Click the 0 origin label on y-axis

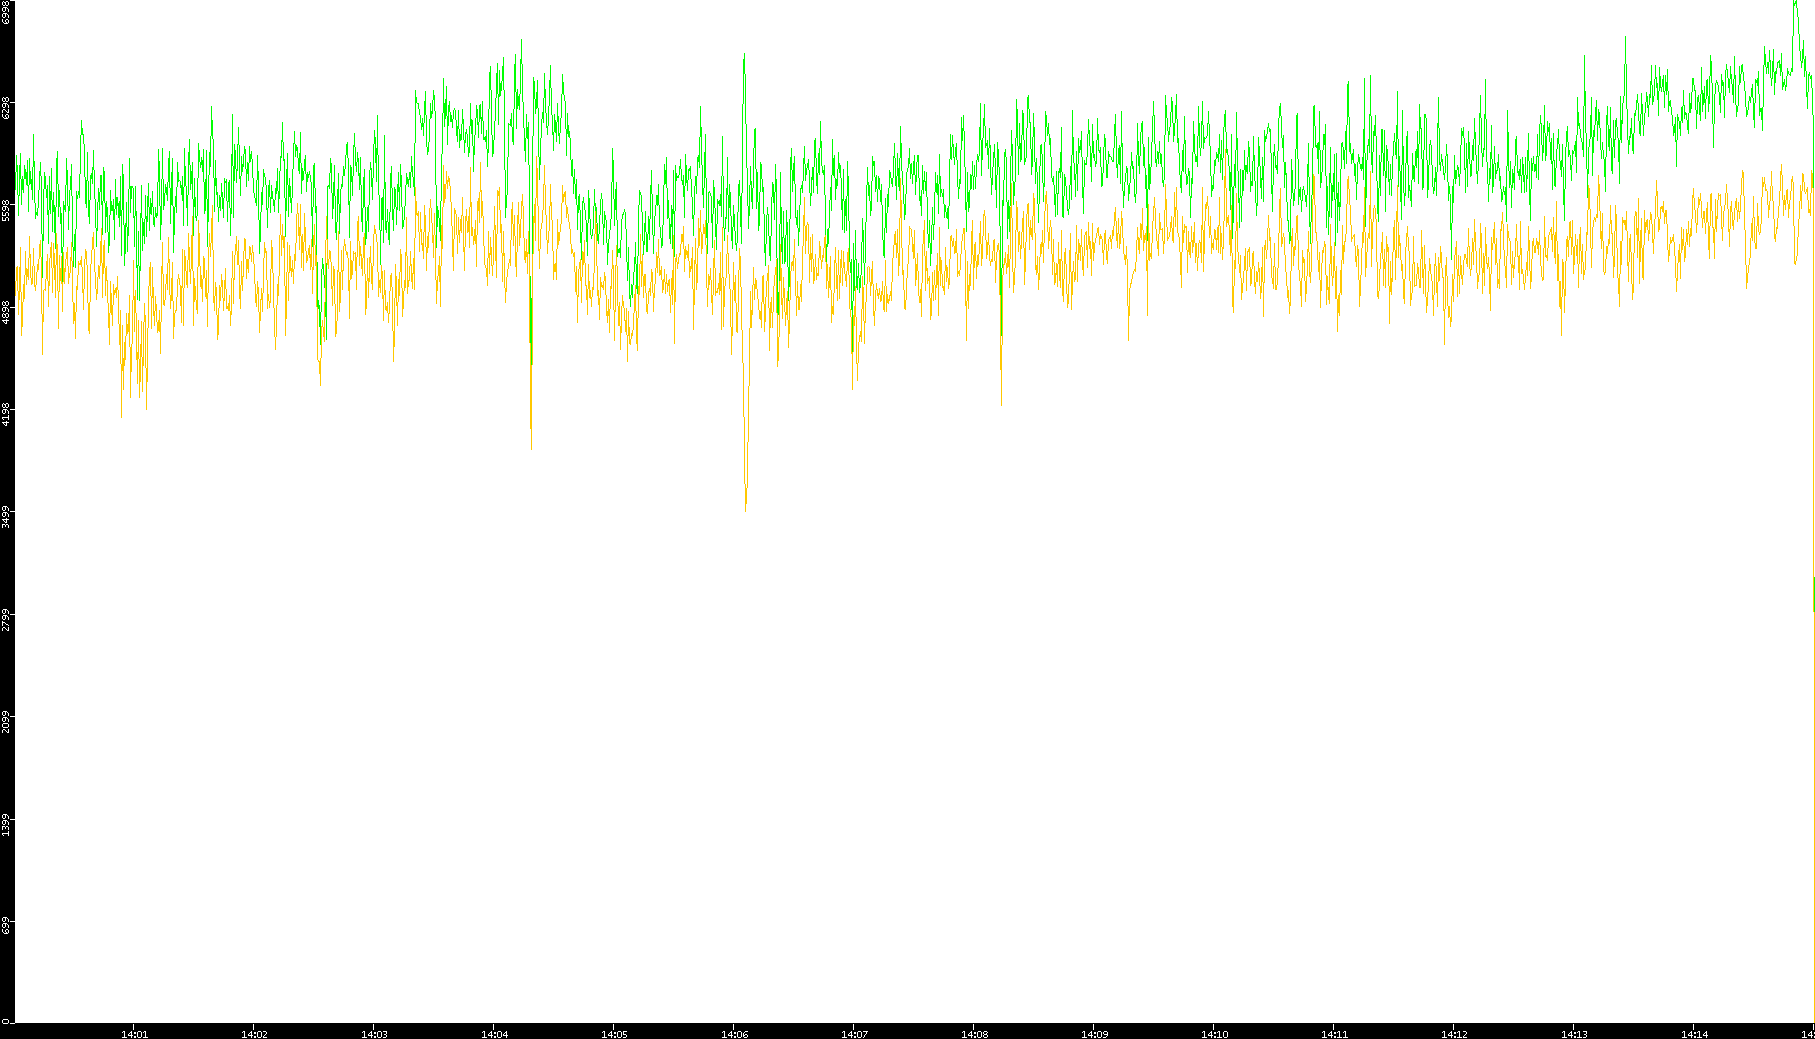click(6, 1021)
